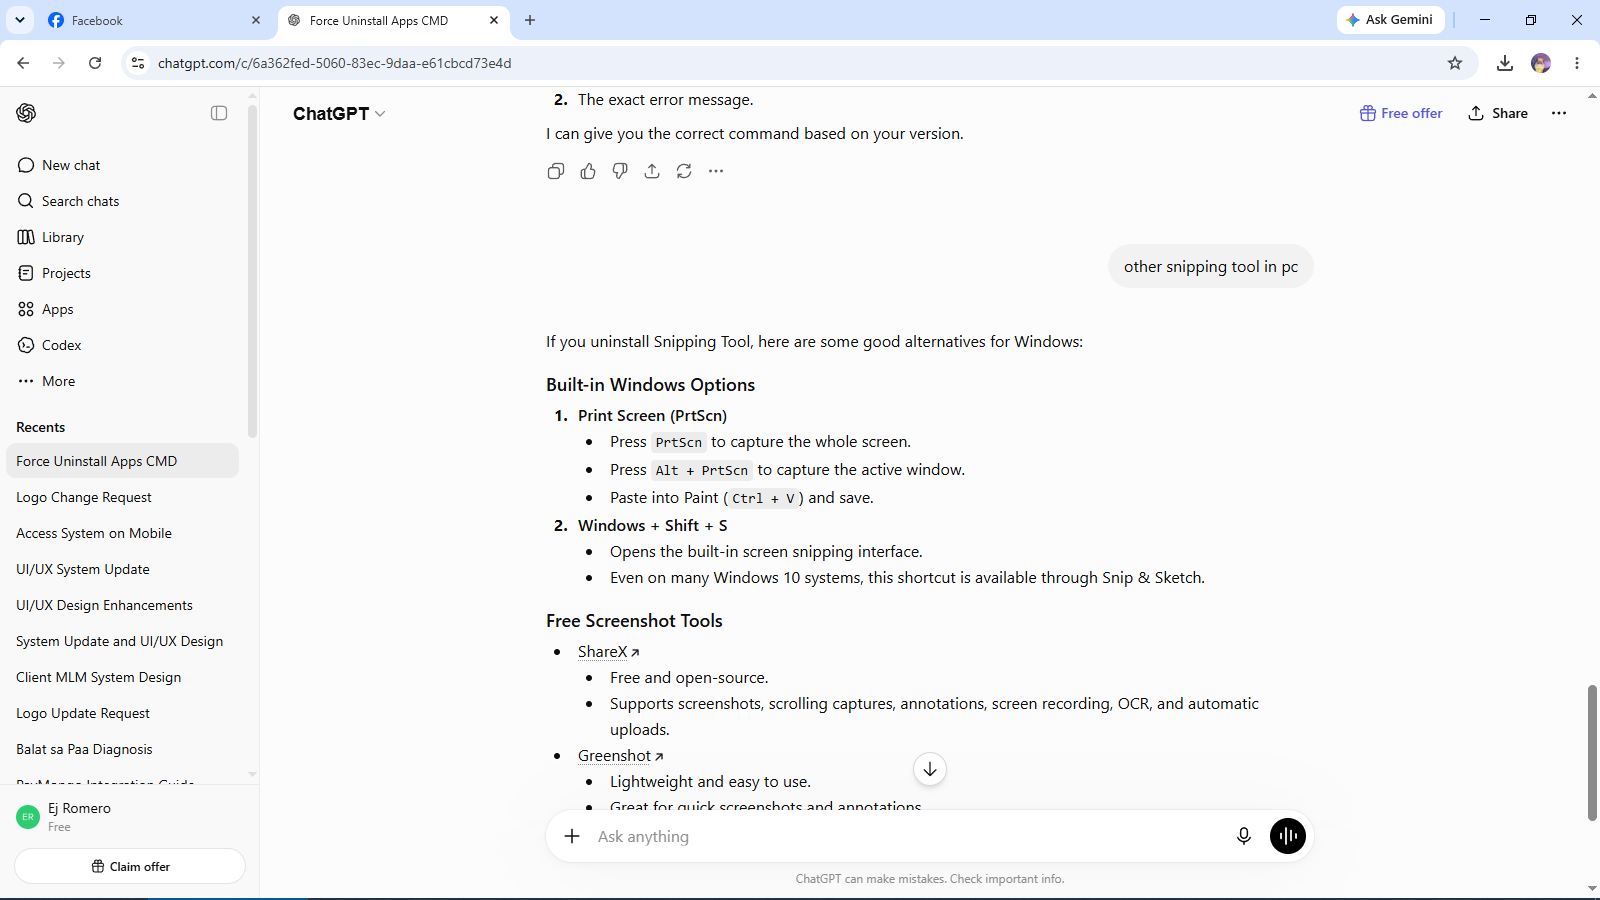Screen dimensions: 1600x900
Task: Regenerate the response with the retry icon
Action: [684, 171]
